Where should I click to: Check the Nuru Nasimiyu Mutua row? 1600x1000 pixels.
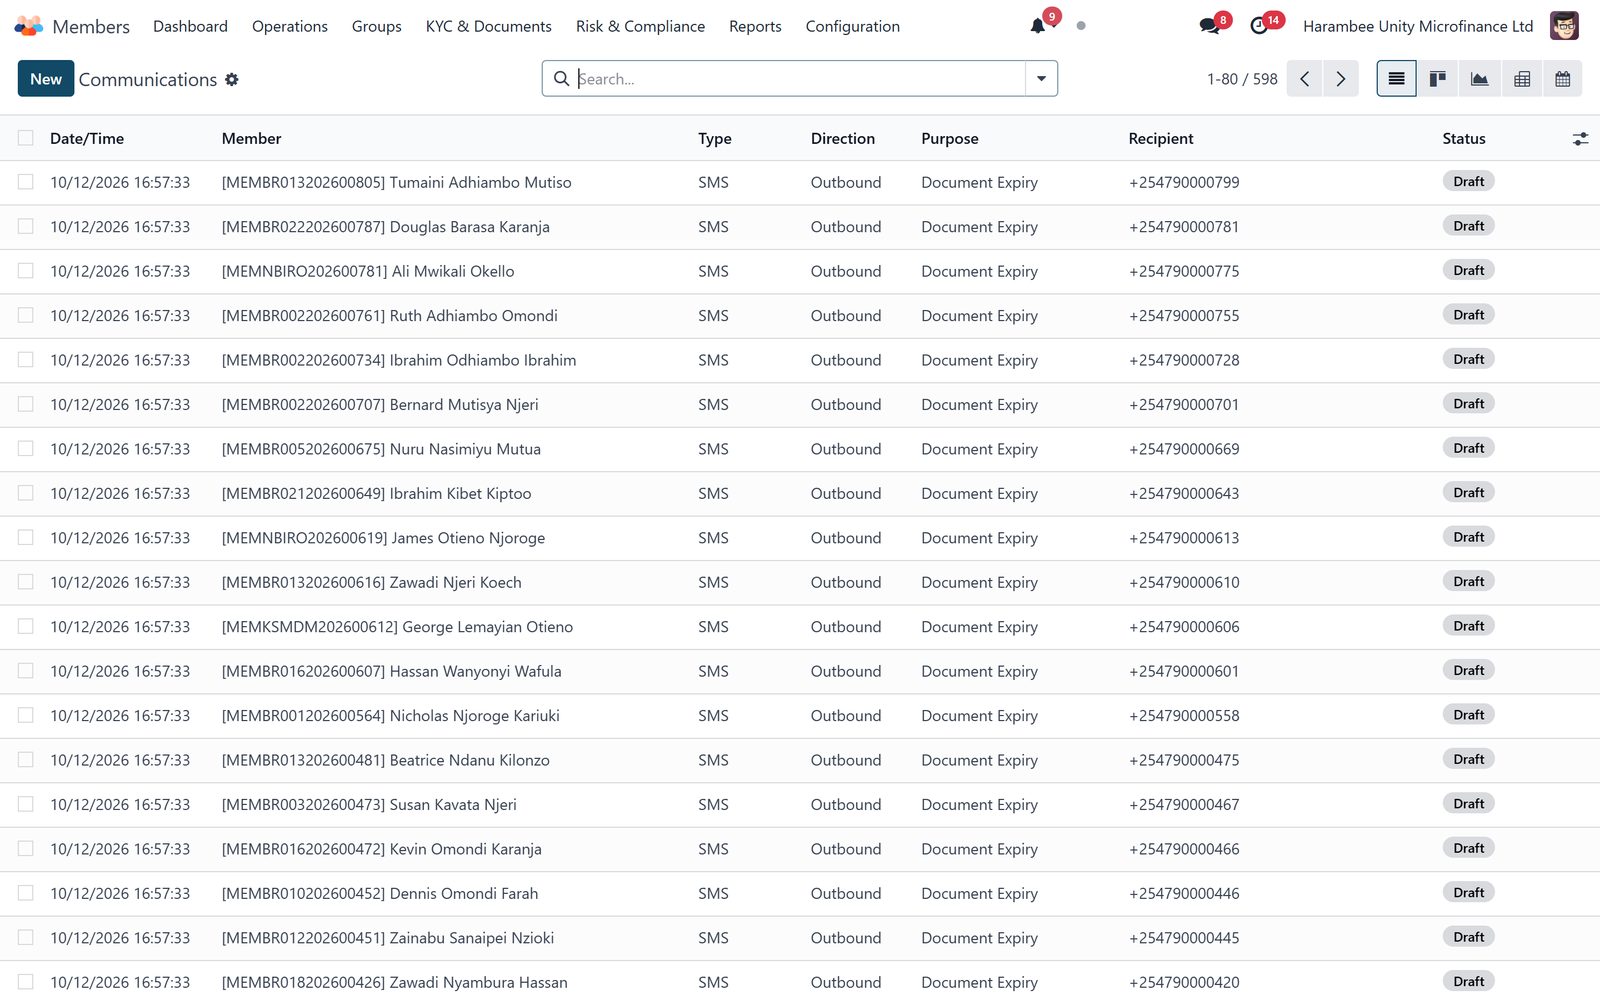26,449
